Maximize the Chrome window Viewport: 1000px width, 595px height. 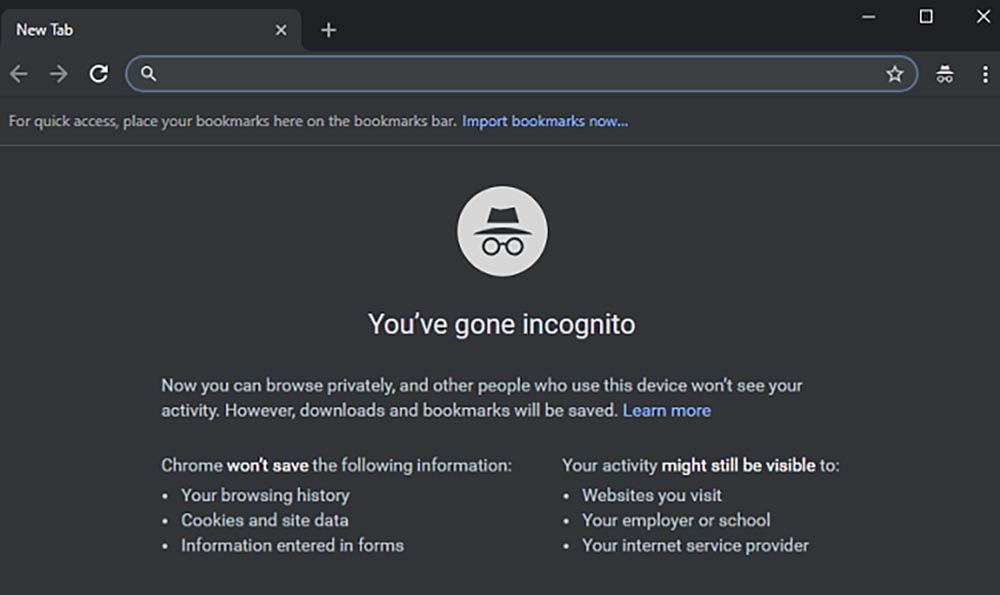point(926,17)
